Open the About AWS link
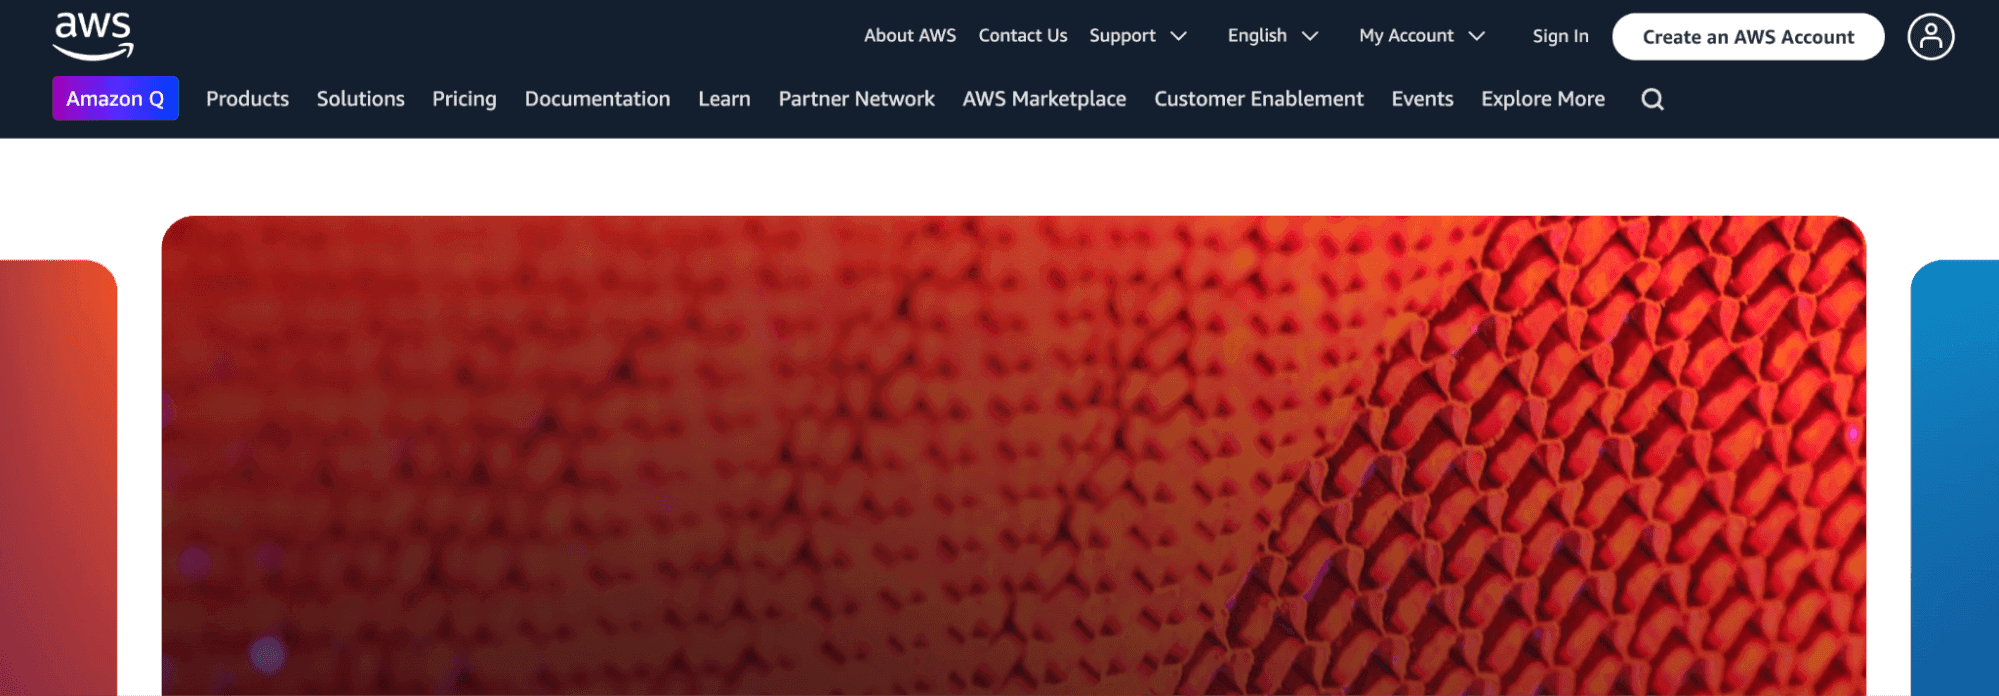Screen dimensions: 1999x696 pos(910,35)
